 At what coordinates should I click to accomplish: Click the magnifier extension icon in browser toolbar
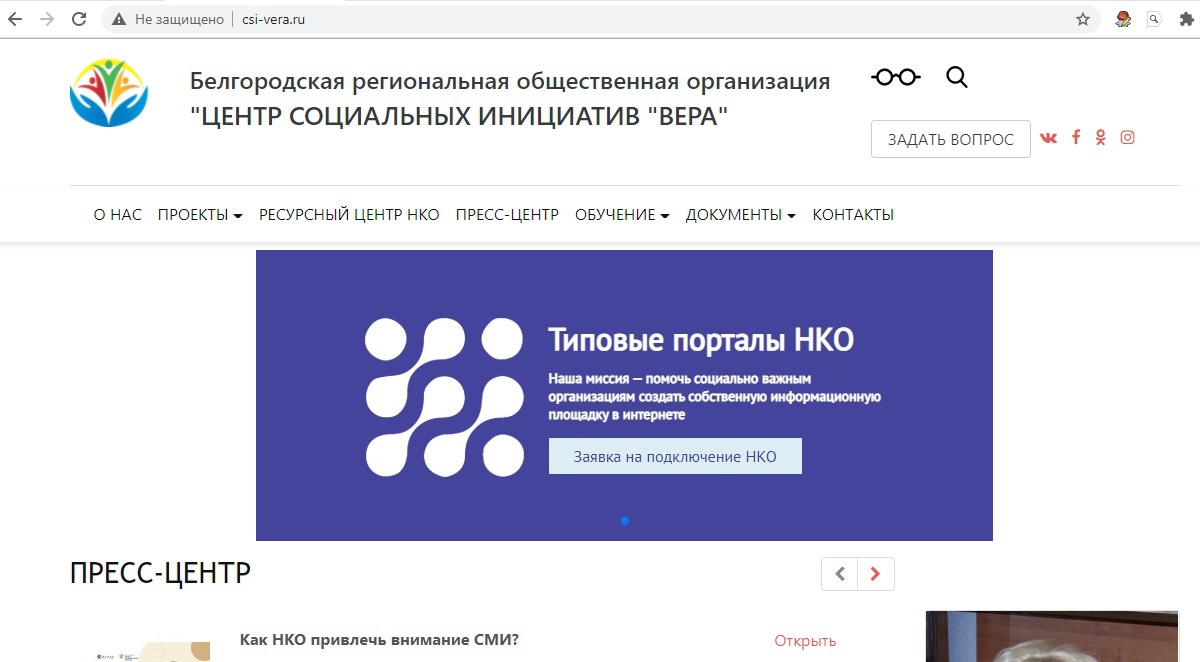coord(1155,19)
